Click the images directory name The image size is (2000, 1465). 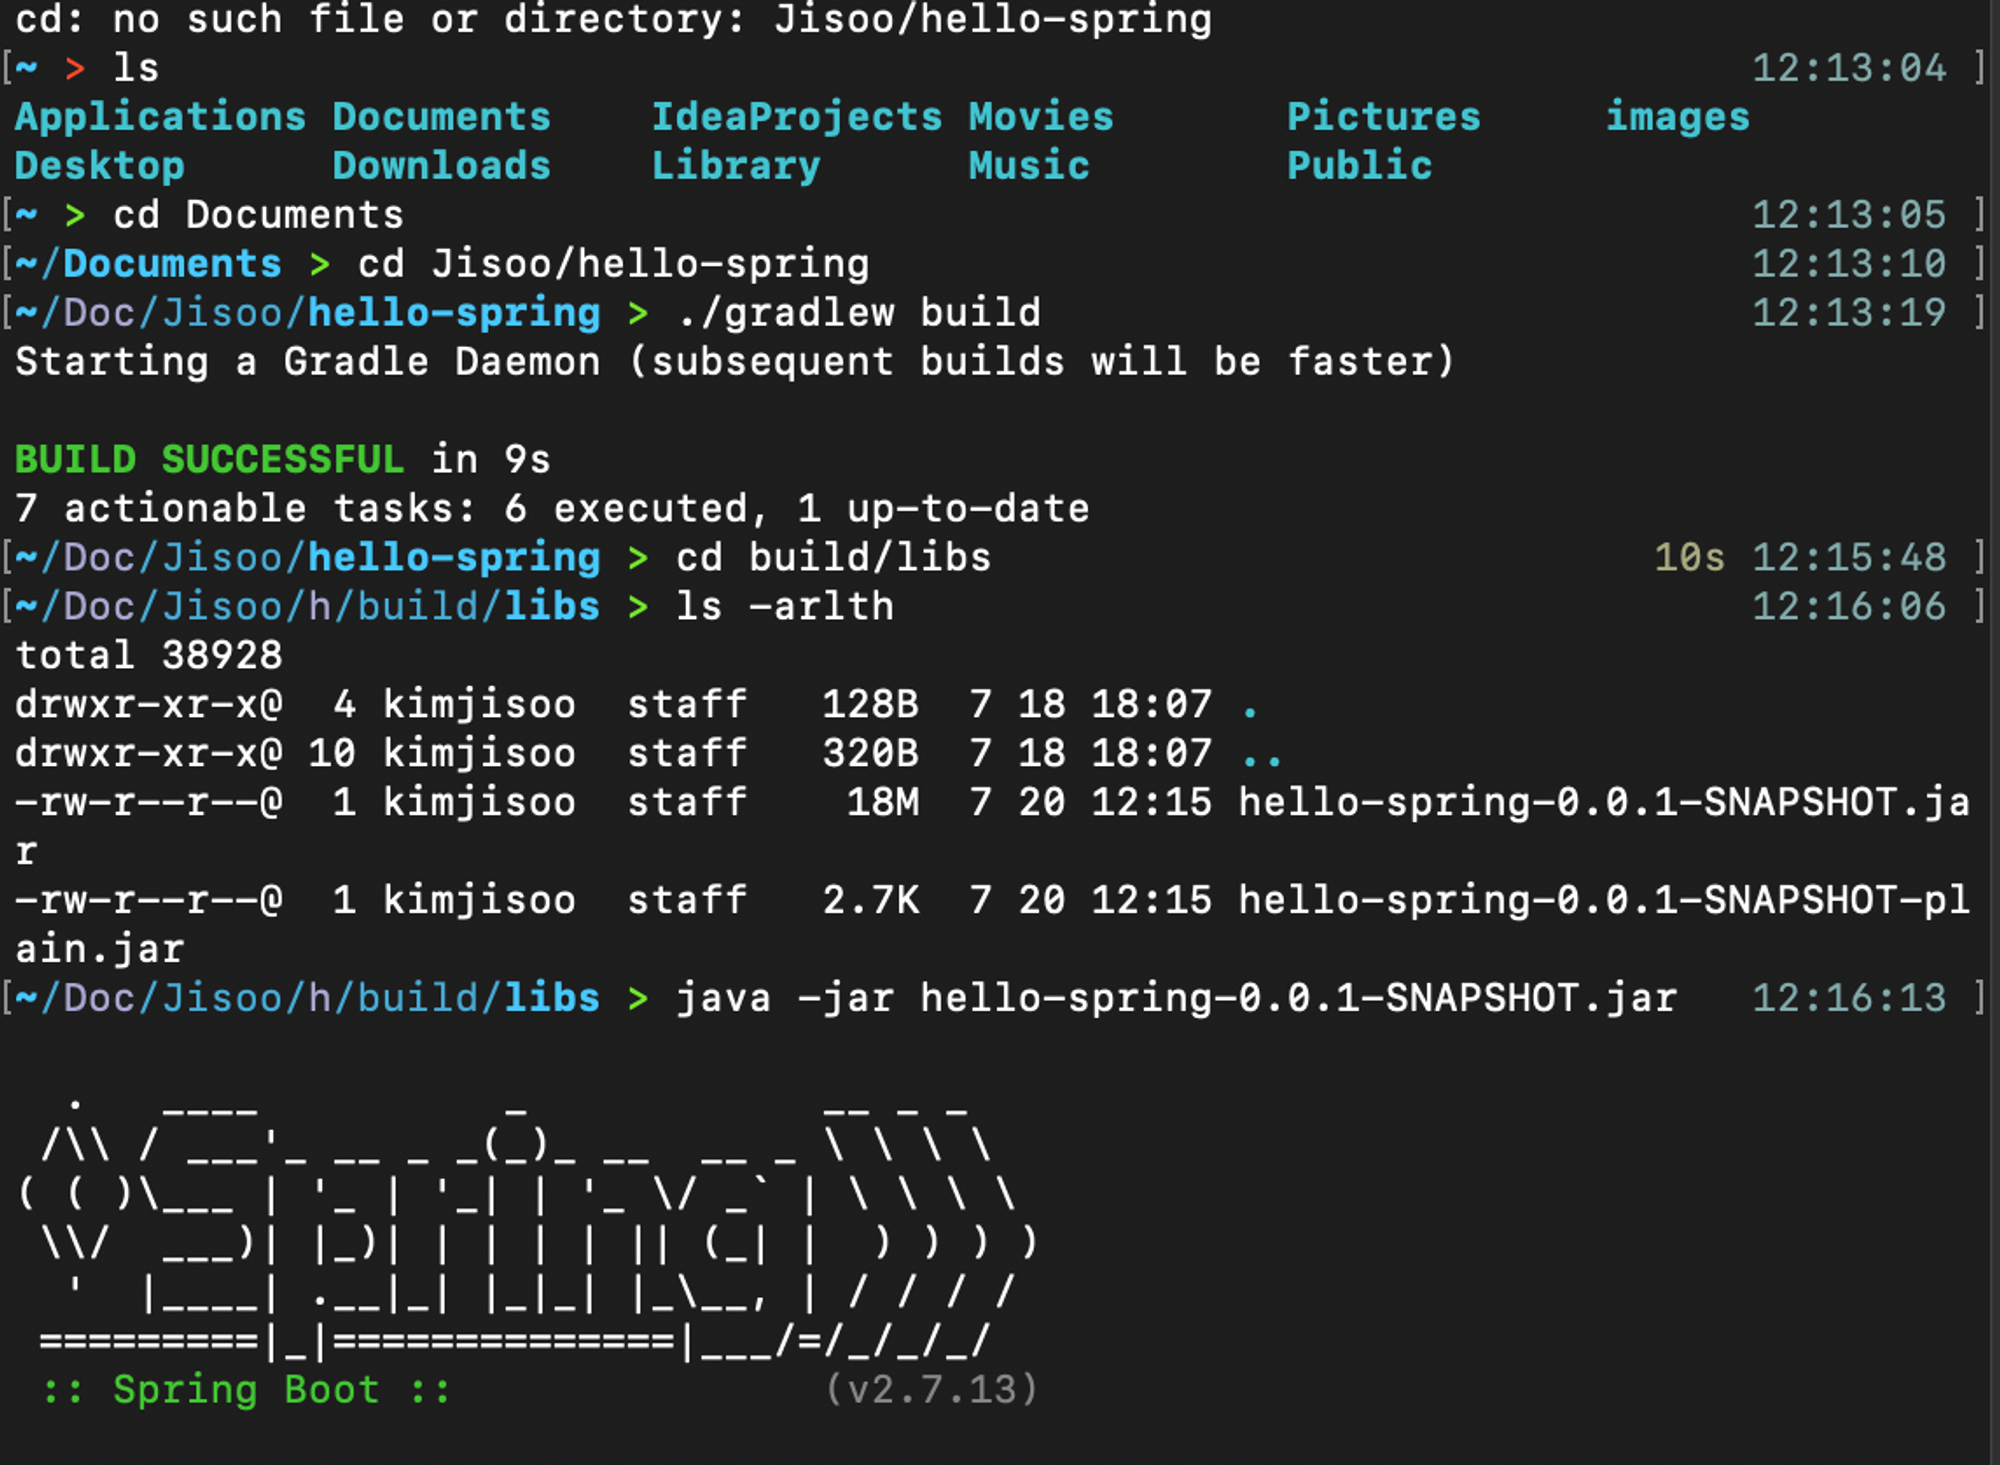(x=1677, y=117)
